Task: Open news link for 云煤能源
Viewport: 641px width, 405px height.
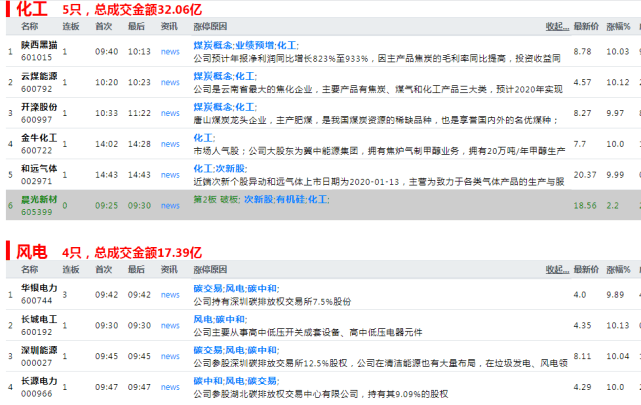Action: tap(170, 83)
